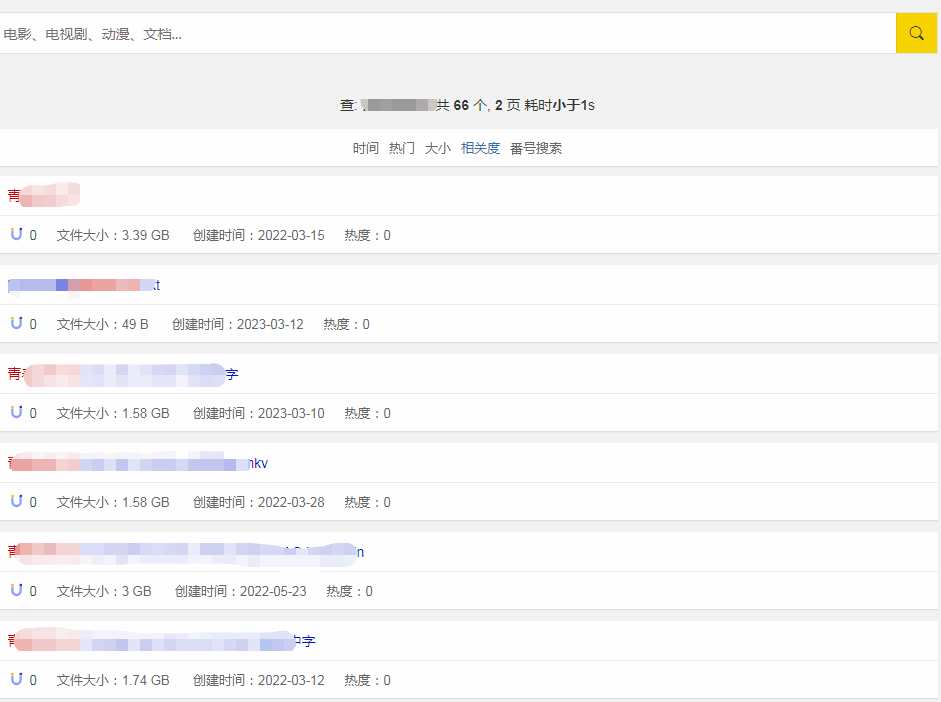This screenshot has width=941, height=702.
Task: Click magnet icon for the 2023-03-10 result
Action: tap(17, 412)
